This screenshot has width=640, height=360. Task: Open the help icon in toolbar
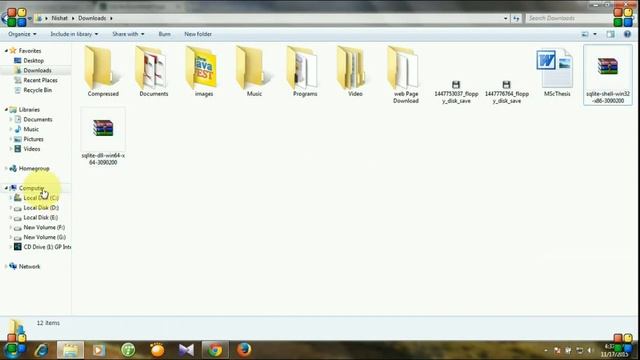point(627,34)
